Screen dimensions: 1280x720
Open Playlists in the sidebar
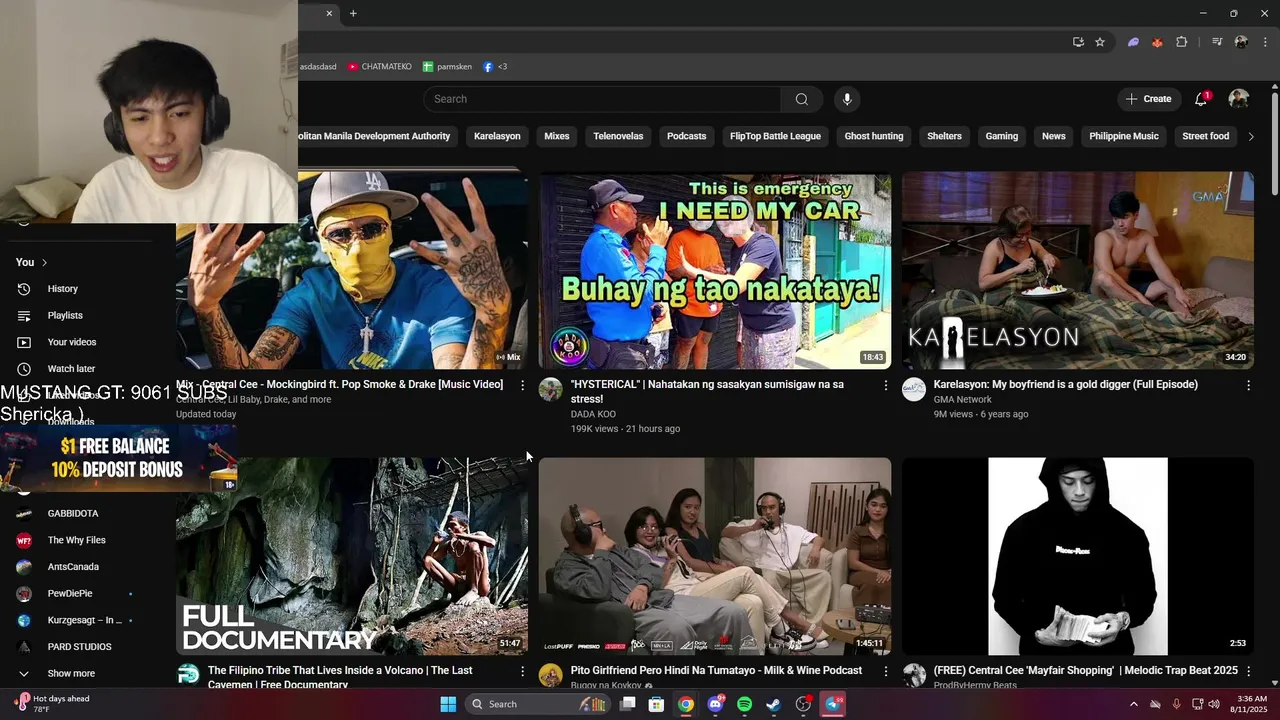(x=65, y=315)
